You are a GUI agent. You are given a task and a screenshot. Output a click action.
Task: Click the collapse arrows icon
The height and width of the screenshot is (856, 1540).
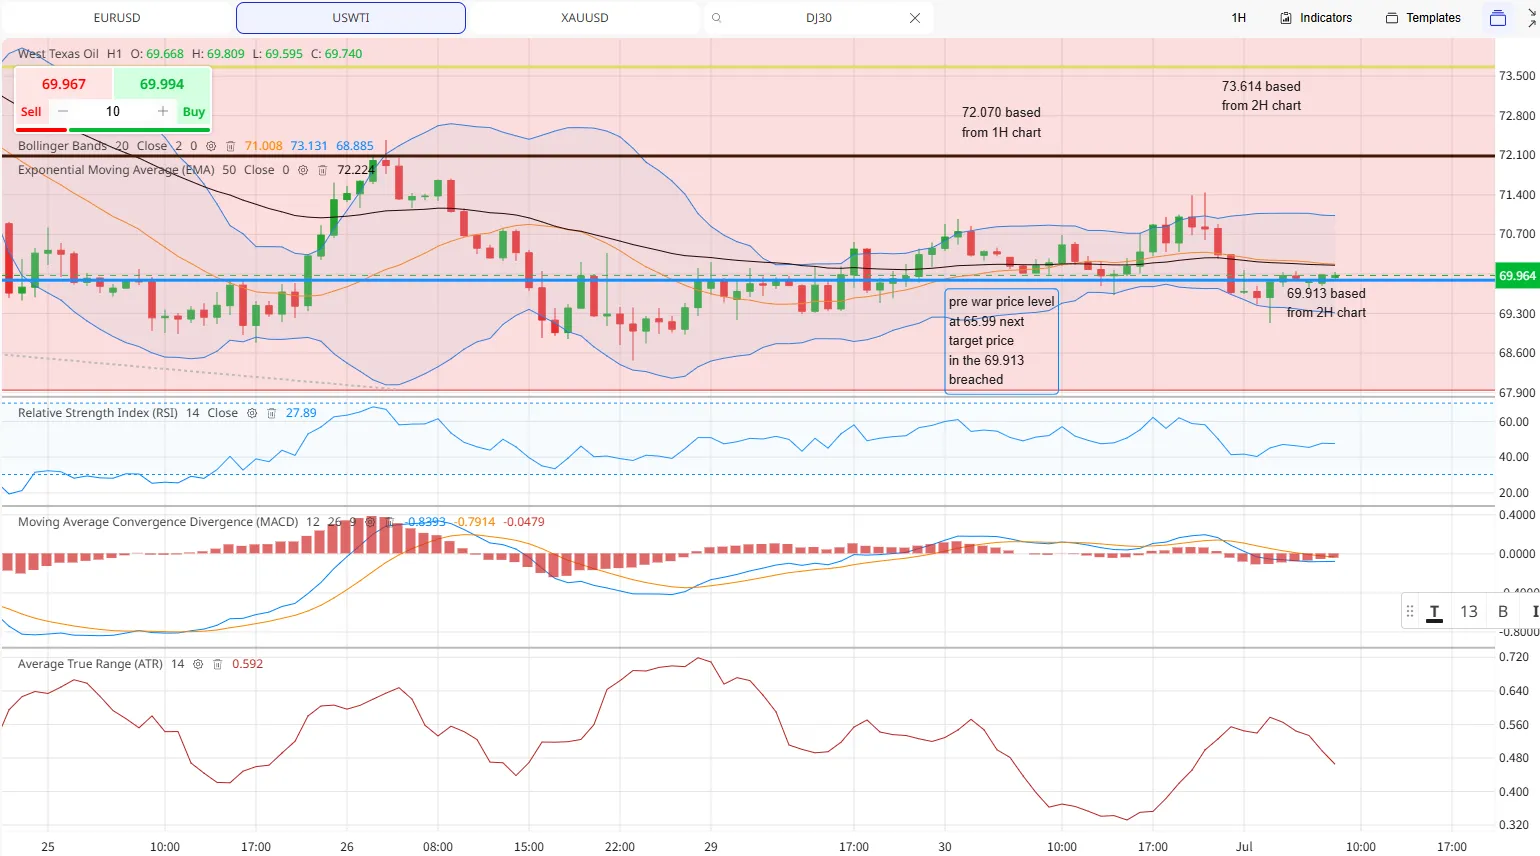click(x=1532, y=18)
